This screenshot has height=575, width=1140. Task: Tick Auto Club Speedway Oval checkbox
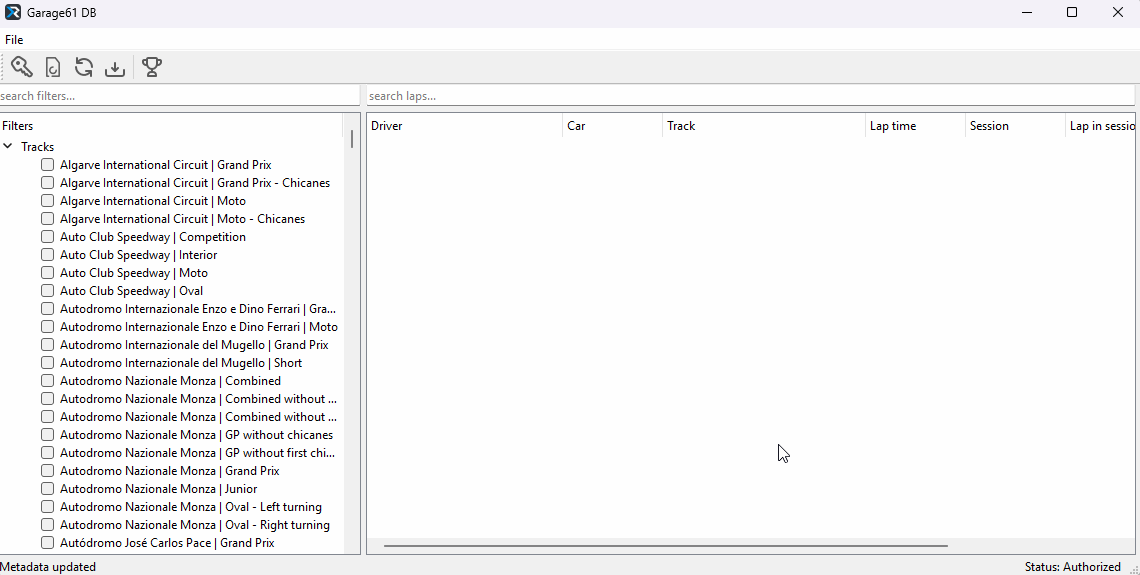[47, 291]
